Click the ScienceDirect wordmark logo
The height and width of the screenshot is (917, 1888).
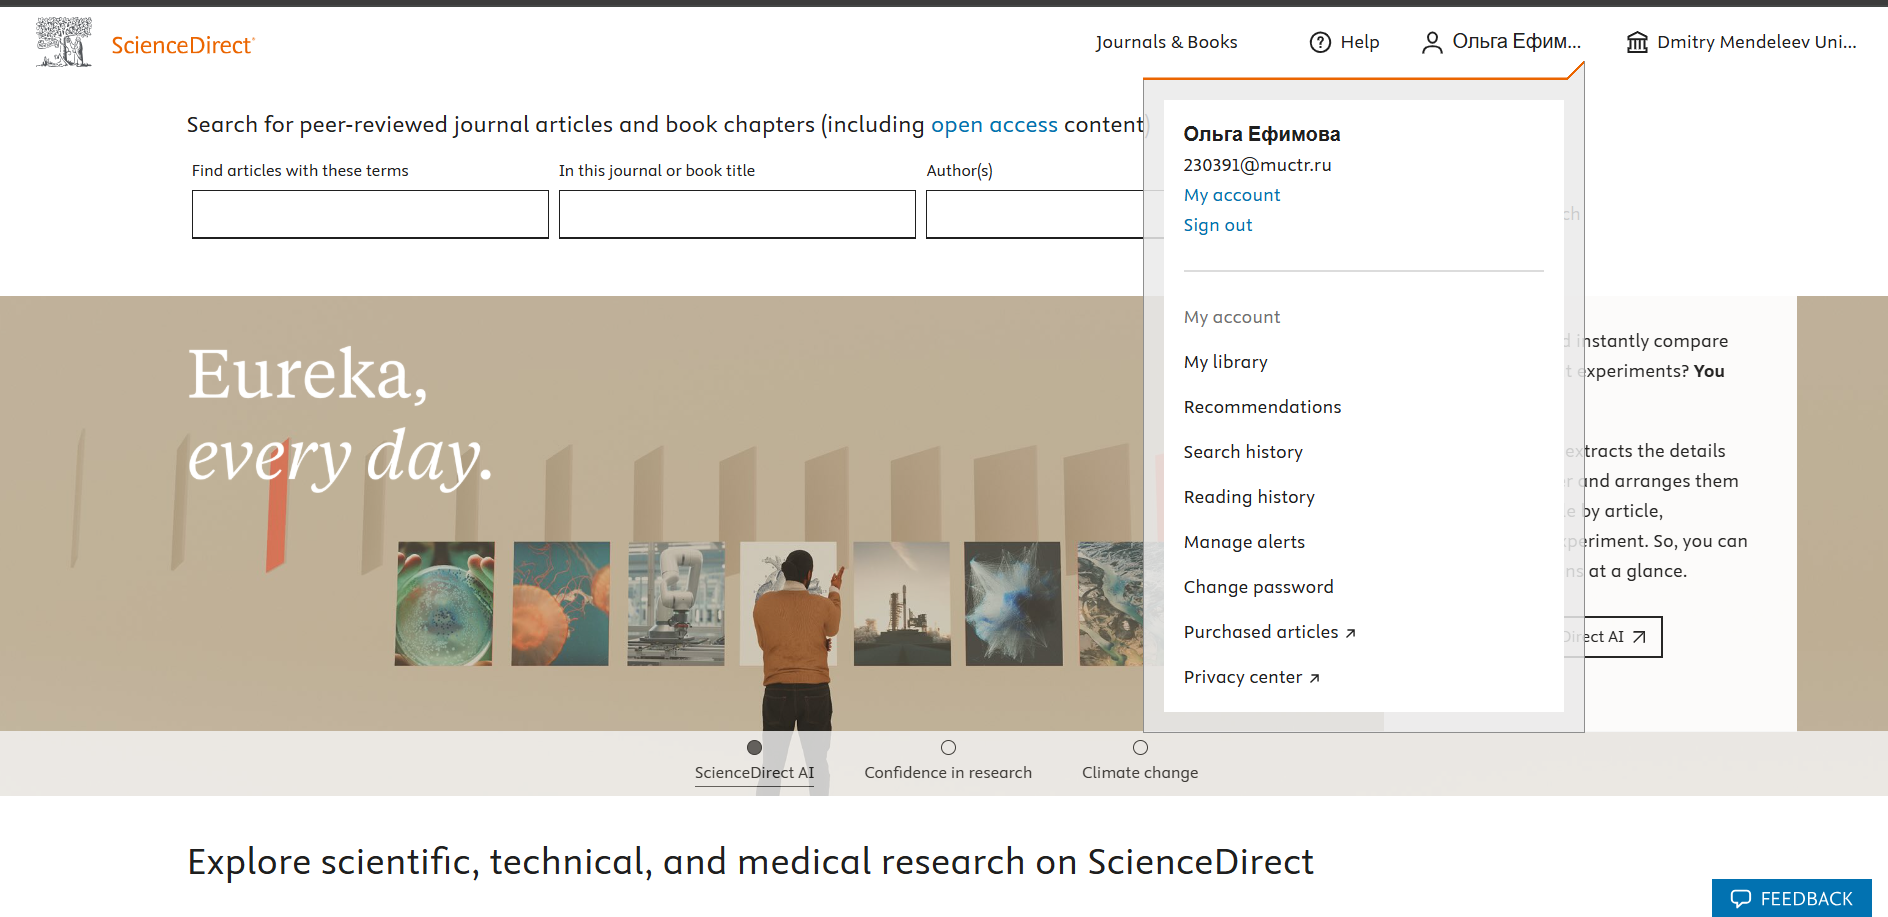tap(183, 45)
